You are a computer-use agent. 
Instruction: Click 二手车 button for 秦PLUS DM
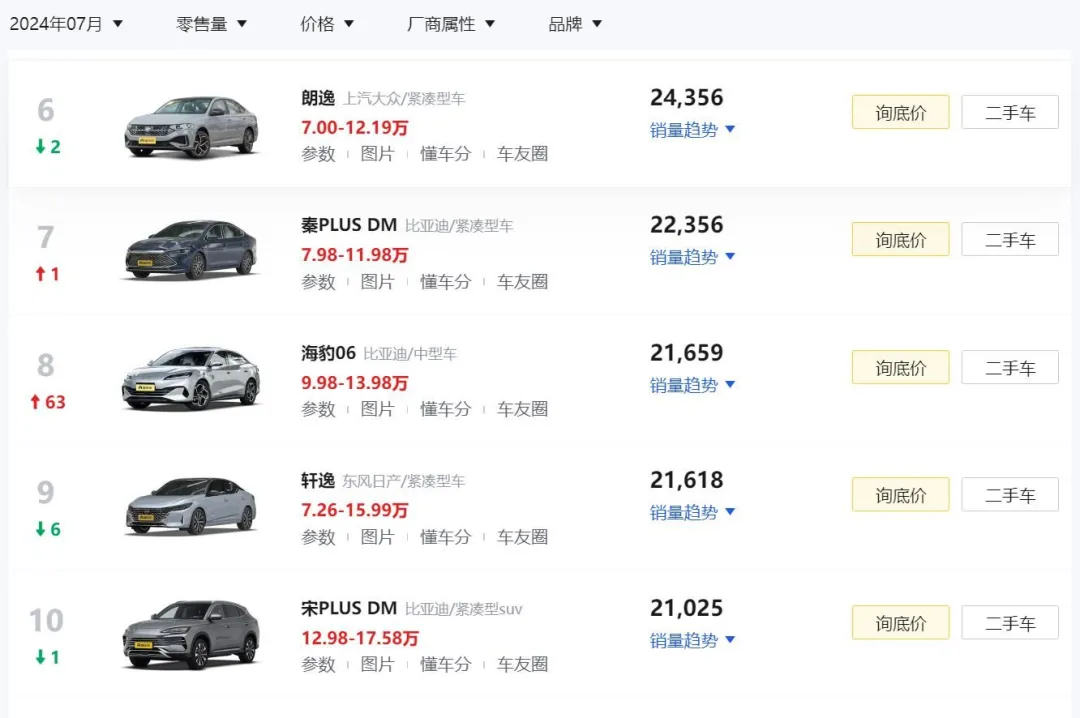(x=1009, y=240)
